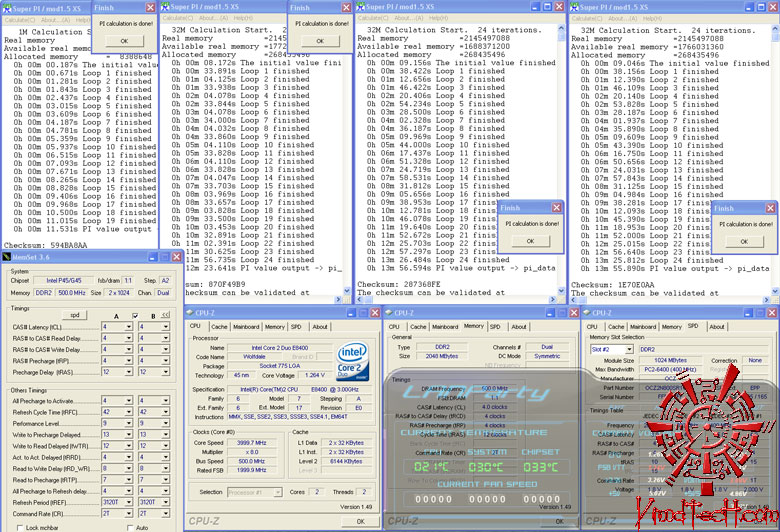This screenshot has height=532, width=780.
Task: Click the Intel Core 2 Duo logo in CPU-Z
Action: point(352,362)
